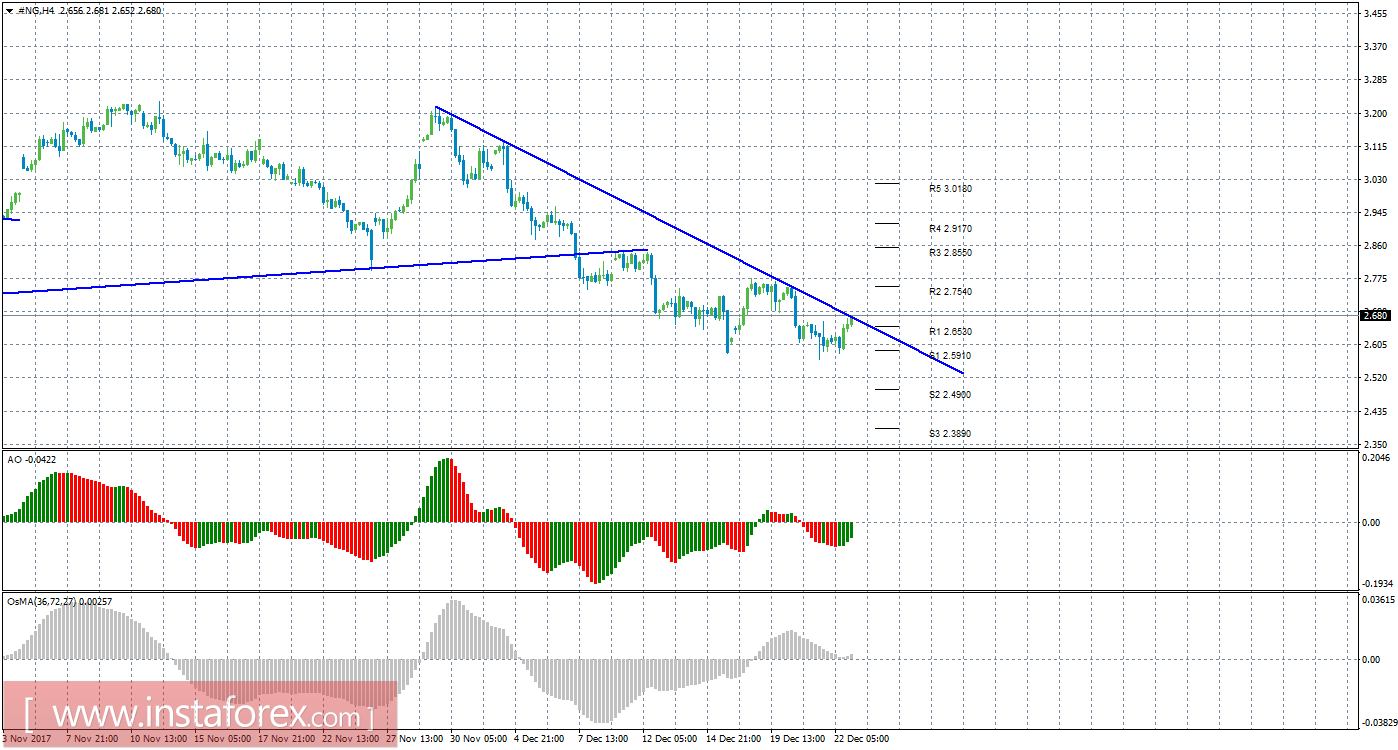Click the -0.1934 AO scale value
This screenshot has width=1398, height=750.
(x=1376, y=583)
